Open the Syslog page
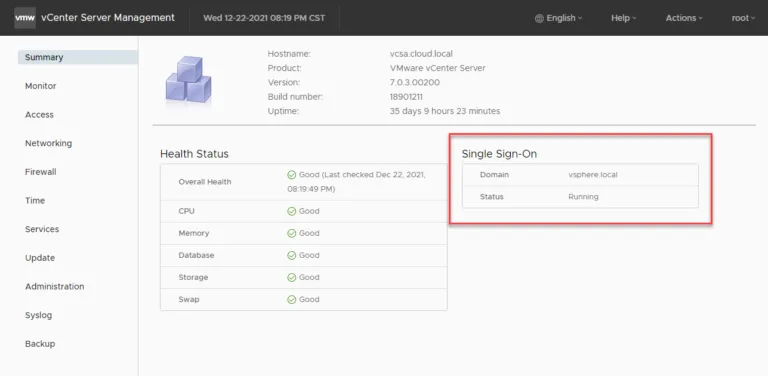 (x=38, y=315)
